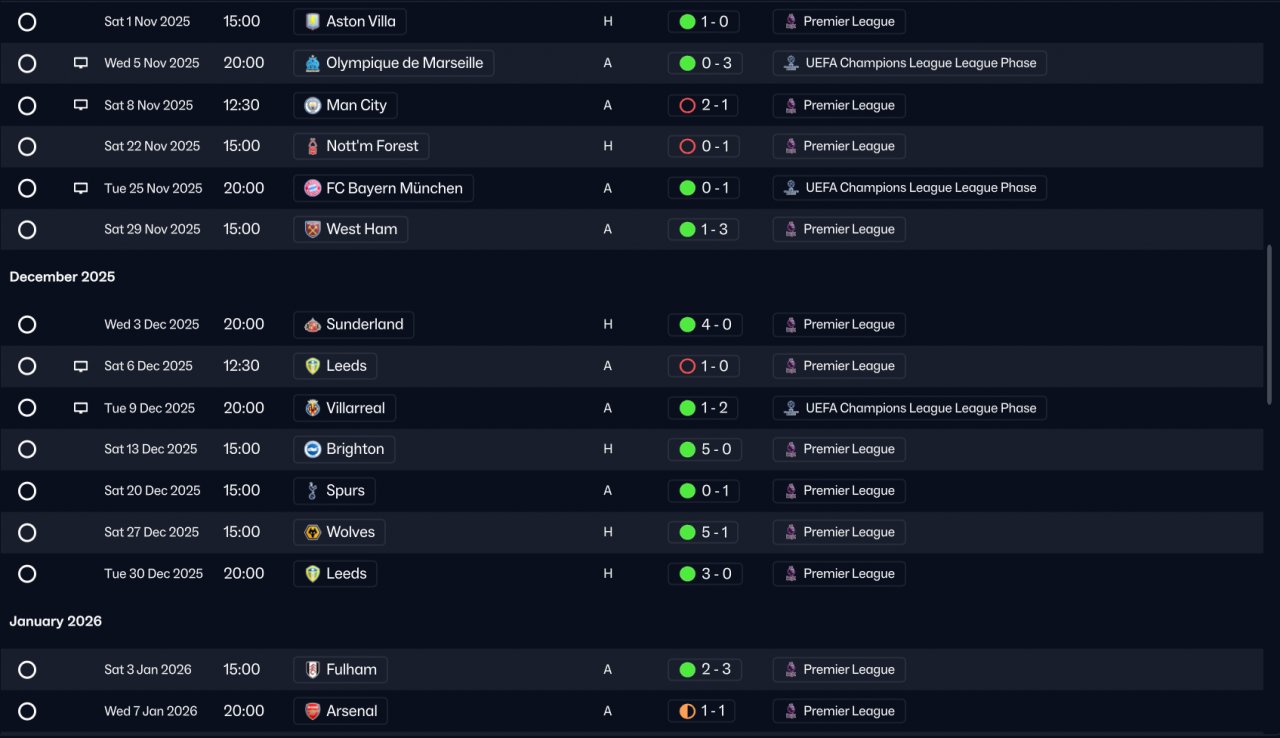Click TV broadcast icon for Man City fixture
The image size is (1280, 738).
[x=81, y=105]
